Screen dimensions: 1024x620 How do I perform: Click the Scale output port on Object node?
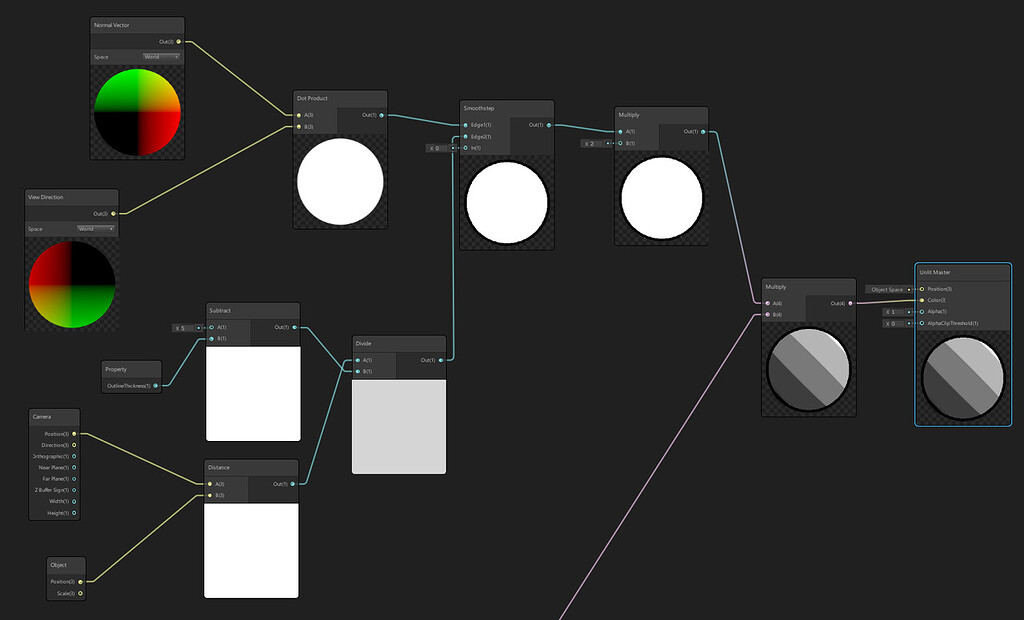coord(79,593)
